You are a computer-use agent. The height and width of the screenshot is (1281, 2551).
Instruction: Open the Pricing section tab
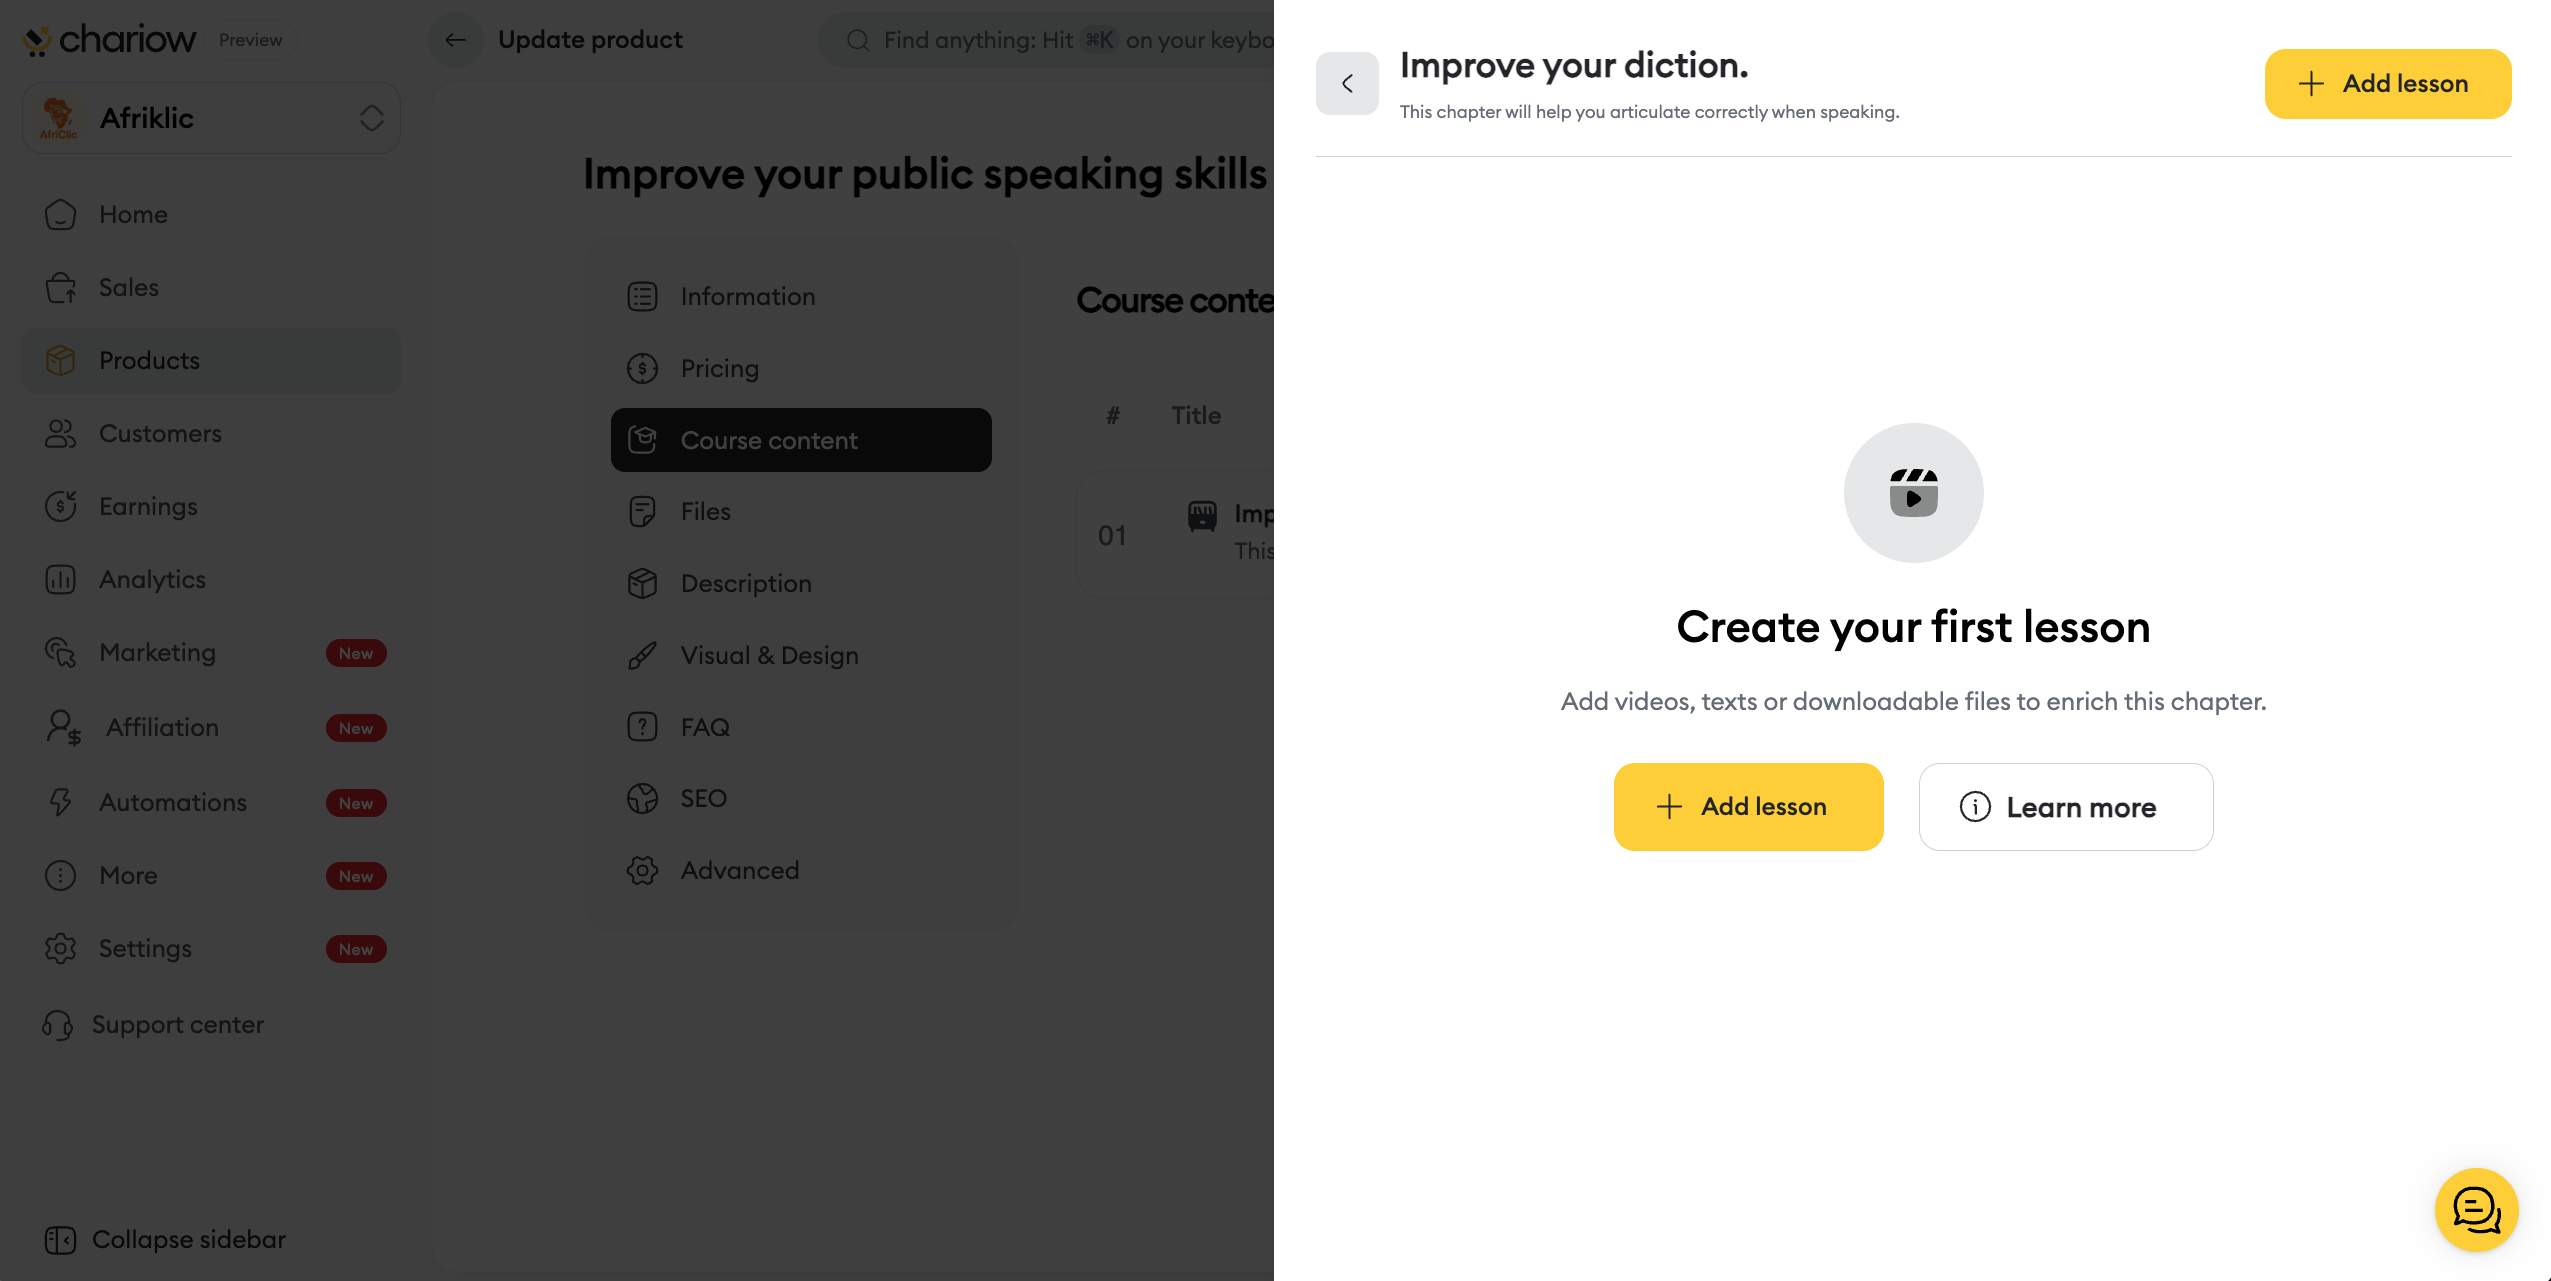[719, 369]
